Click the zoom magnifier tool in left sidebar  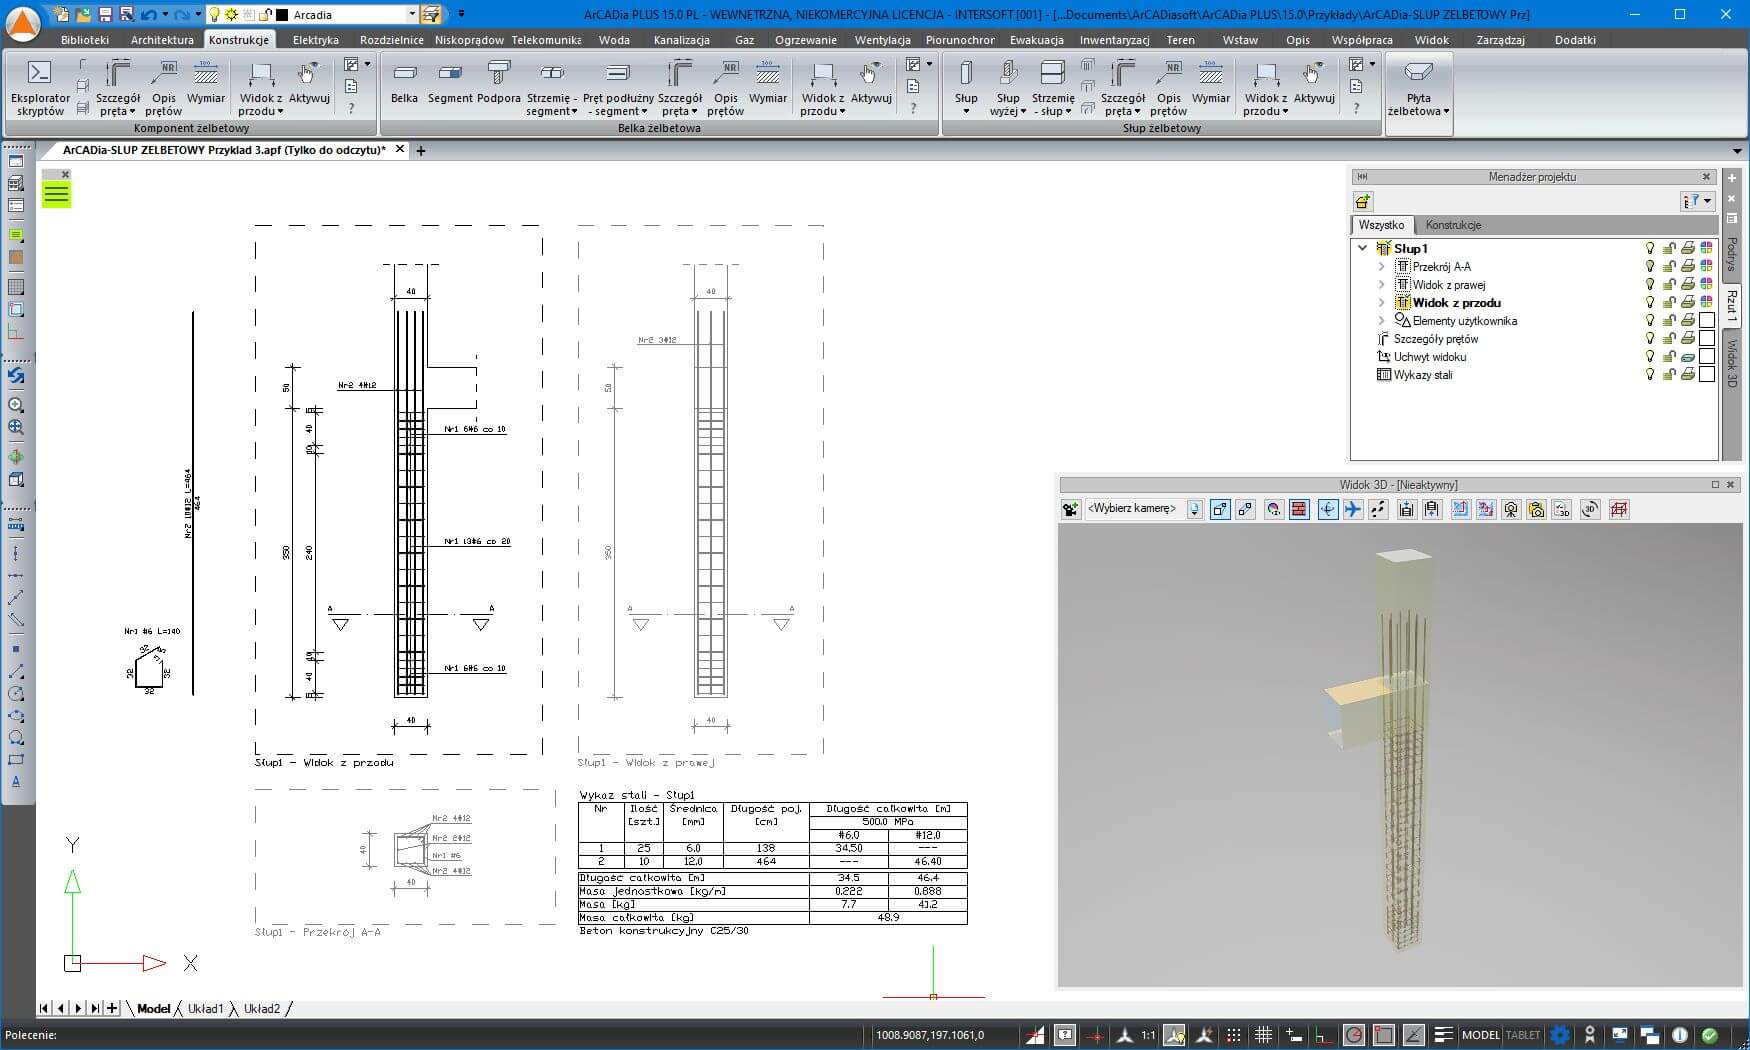point(16,405)
